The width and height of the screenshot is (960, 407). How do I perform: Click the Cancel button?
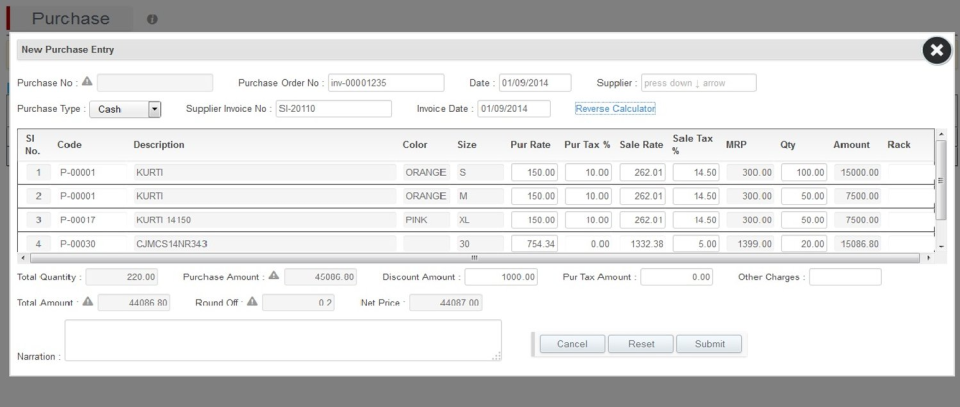coord(572,344)
